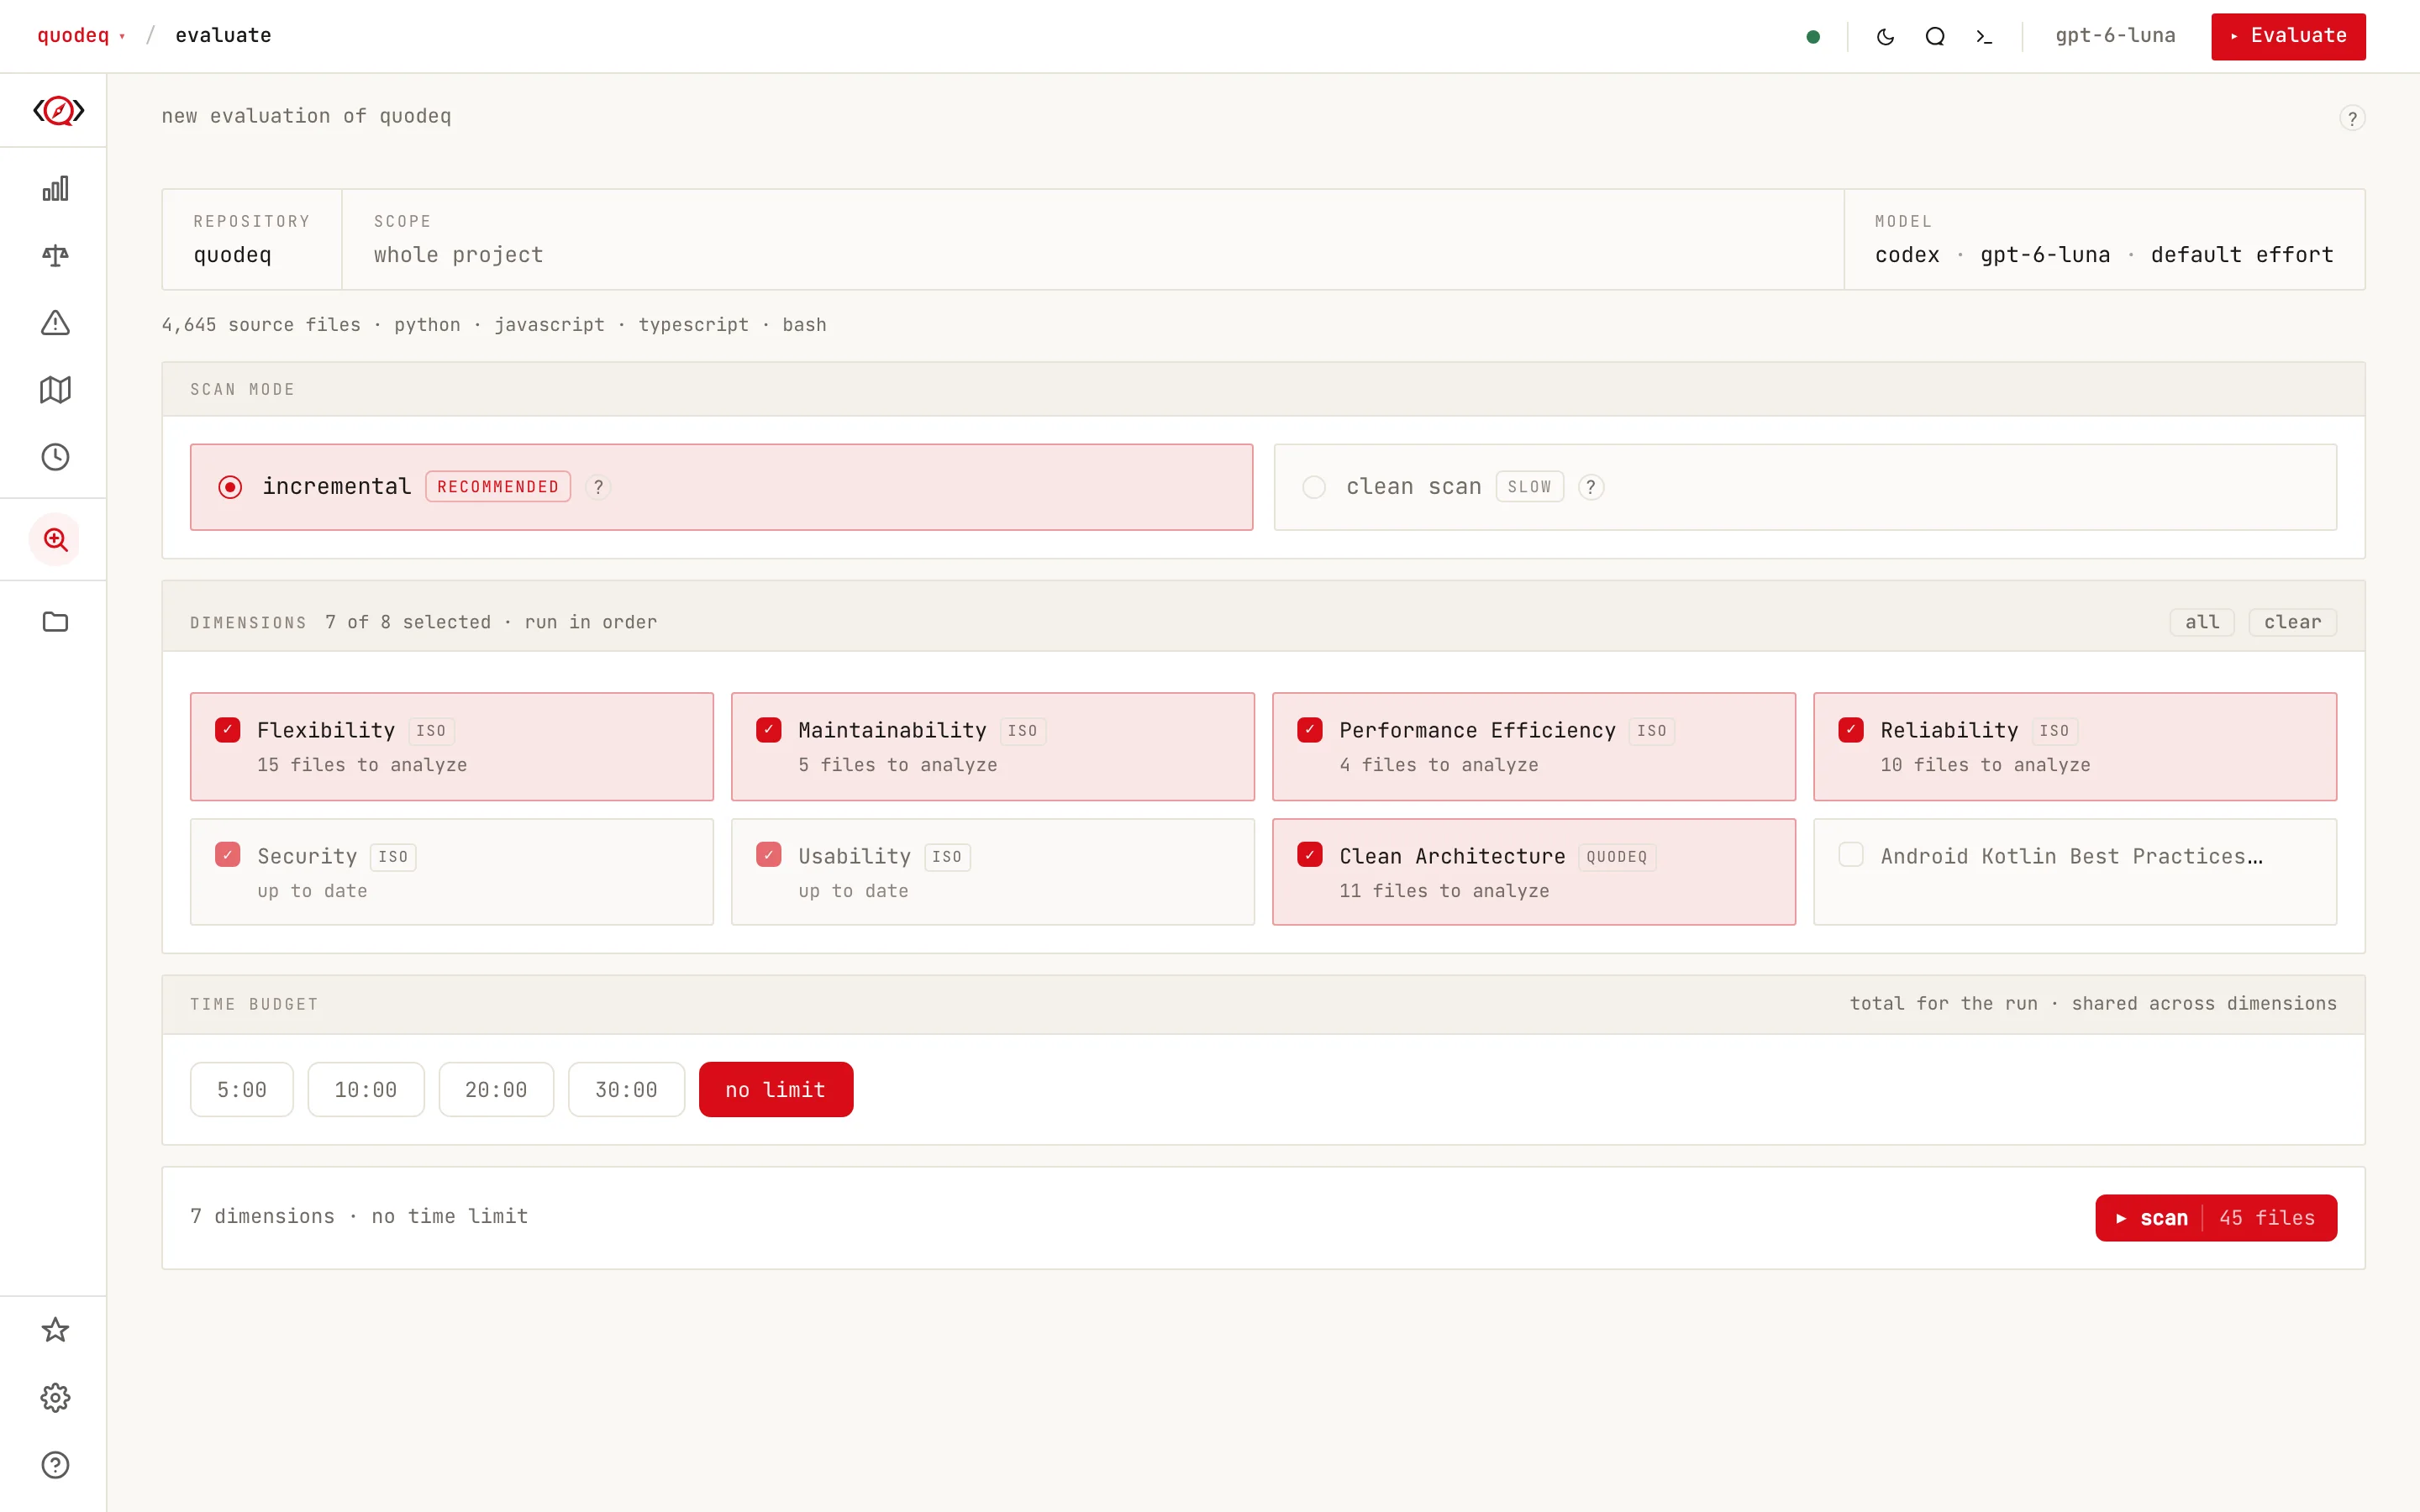Uncheck the Maintainability dimension checkbox
Image resolution: width=2420 pixels, height=1512 pixels.
click(x=769, y=729)
